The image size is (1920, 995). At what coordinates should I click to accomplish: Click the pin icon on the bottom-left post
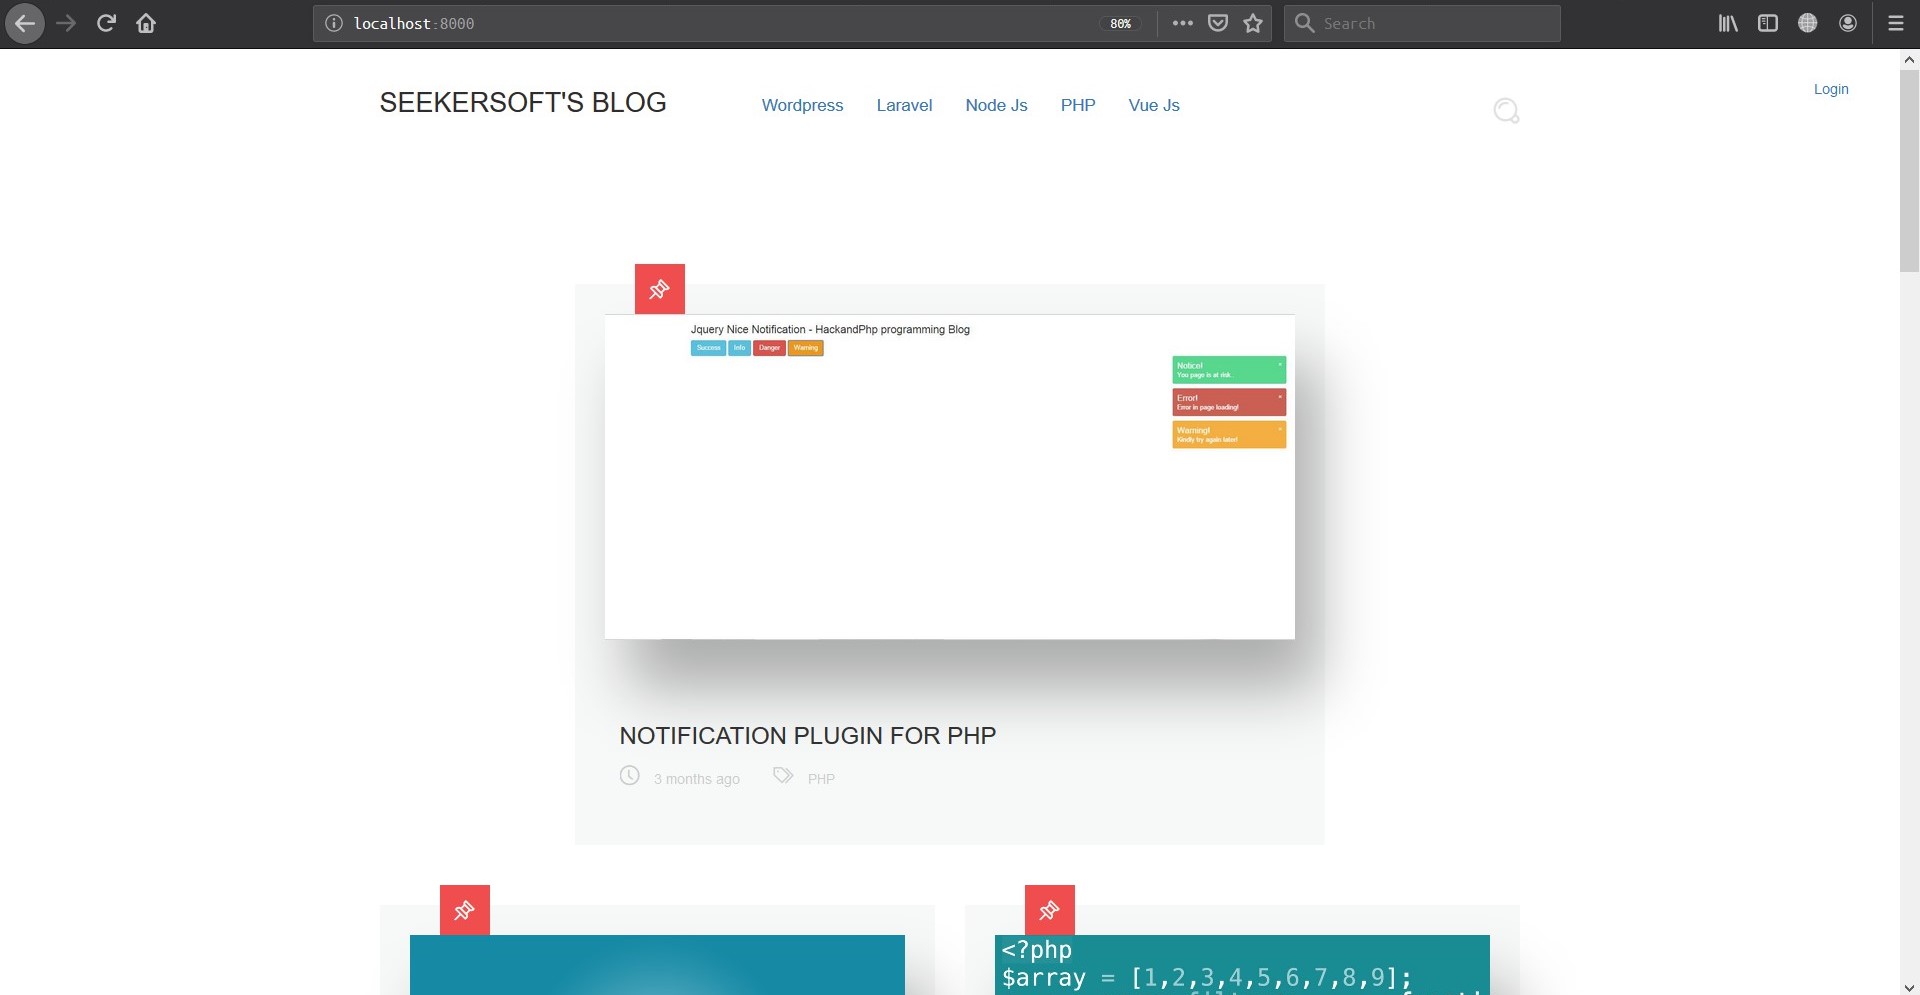coord(464,910)
